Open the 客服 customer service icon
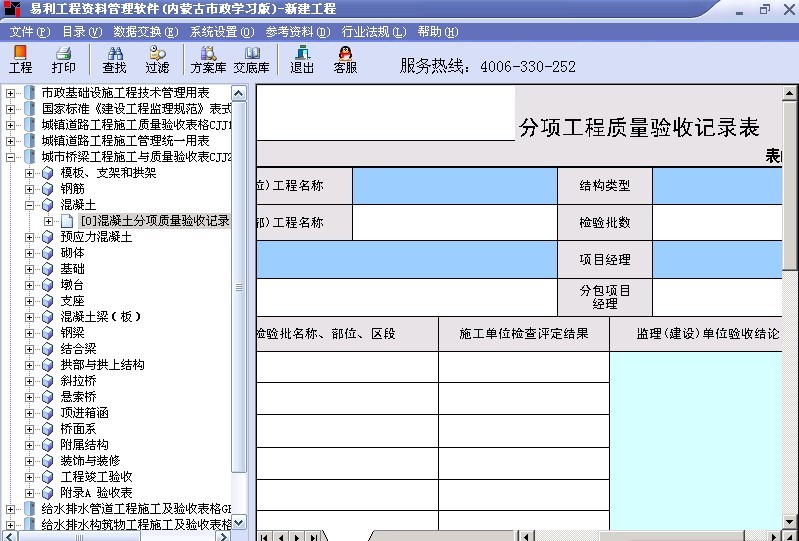The height and width of the screenshot is (541, 799). [345, 59]
